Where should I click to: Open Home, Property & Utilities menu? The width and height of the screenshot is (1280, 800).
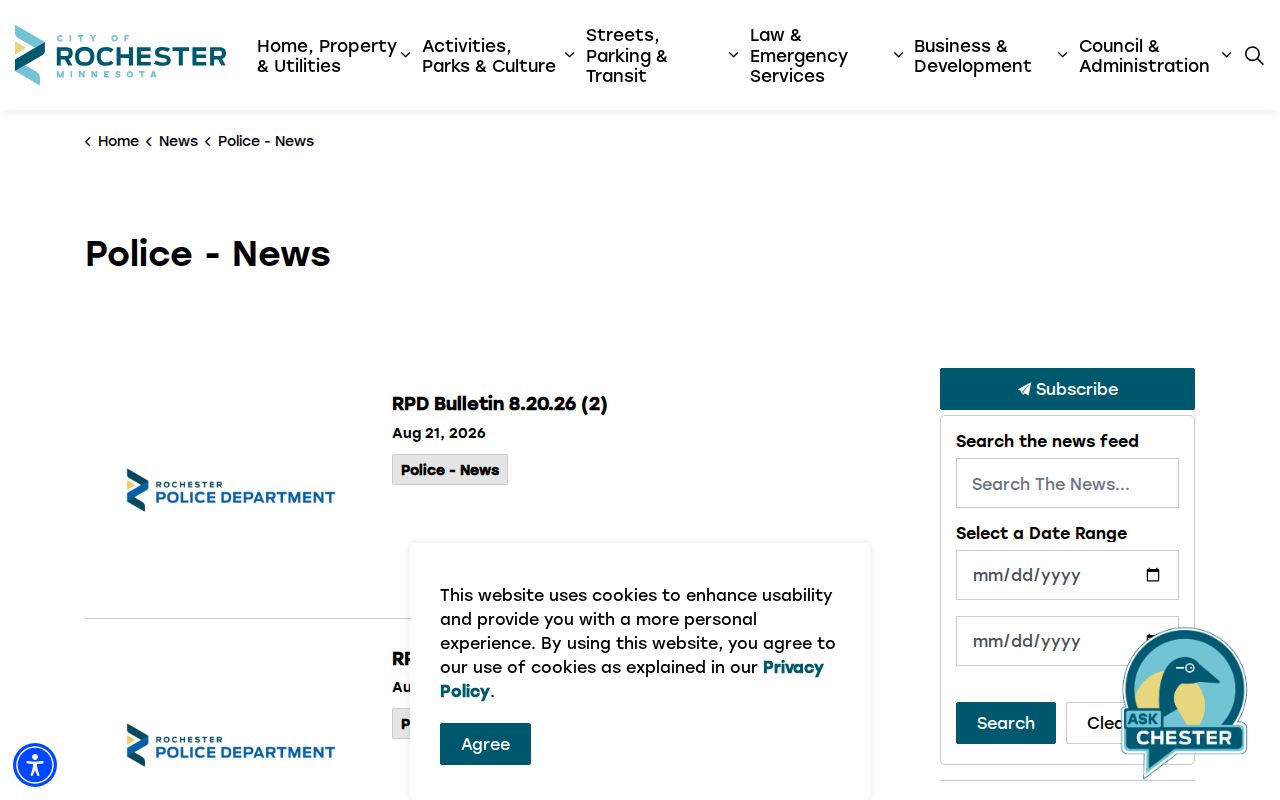327,56
